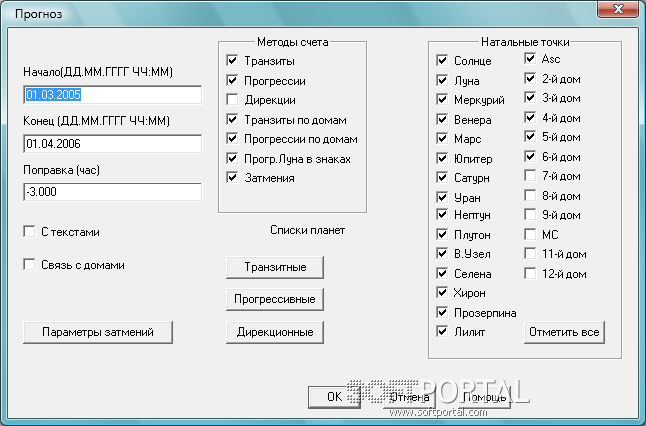
Task: Enable the 7-й дом checkbox
Action: tap(532, 175)
